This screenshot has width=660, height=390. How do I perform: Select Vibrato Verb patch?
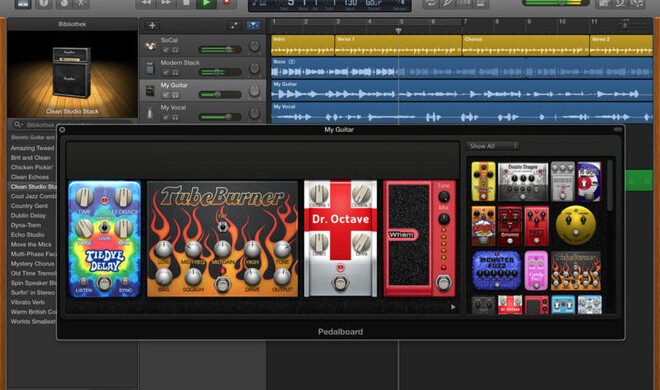(x=27, y=302)
